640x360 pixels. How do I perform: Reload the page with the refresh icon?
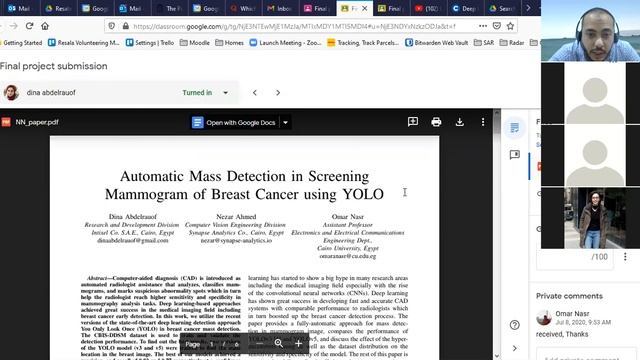29,26
